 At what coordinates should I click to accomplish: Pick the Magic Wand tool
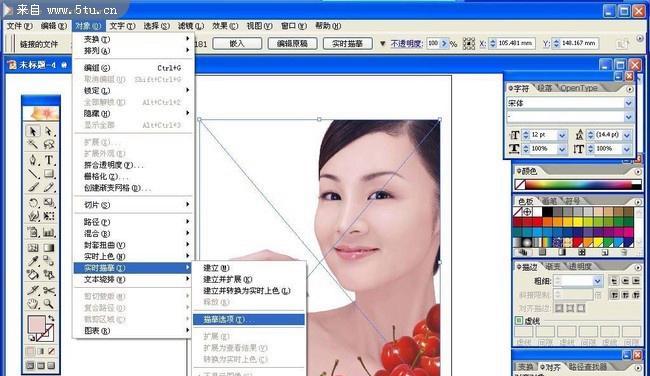click(32, 144)
